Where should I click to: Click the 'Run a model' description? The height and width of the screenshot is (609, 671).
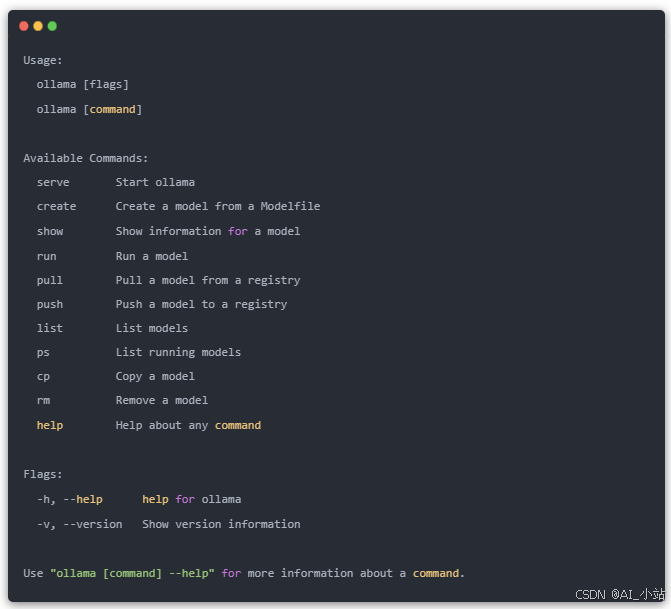click(x=151, y=256)
